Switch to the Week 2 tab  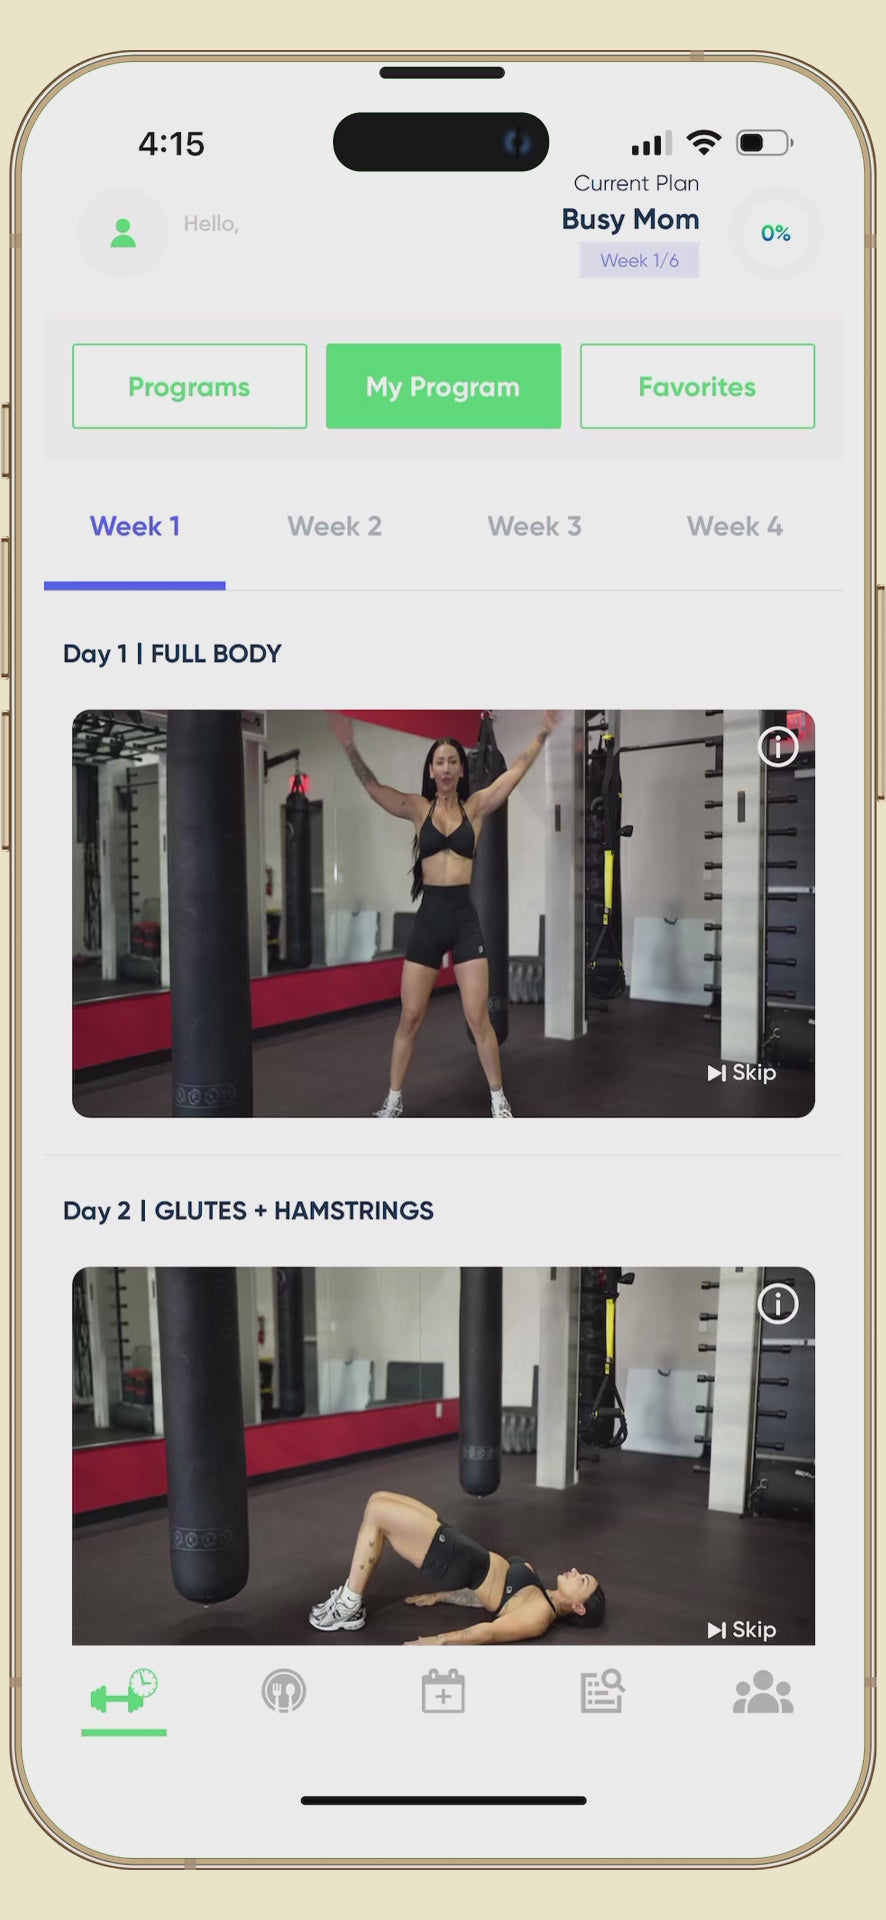click(x=335, y=527)
